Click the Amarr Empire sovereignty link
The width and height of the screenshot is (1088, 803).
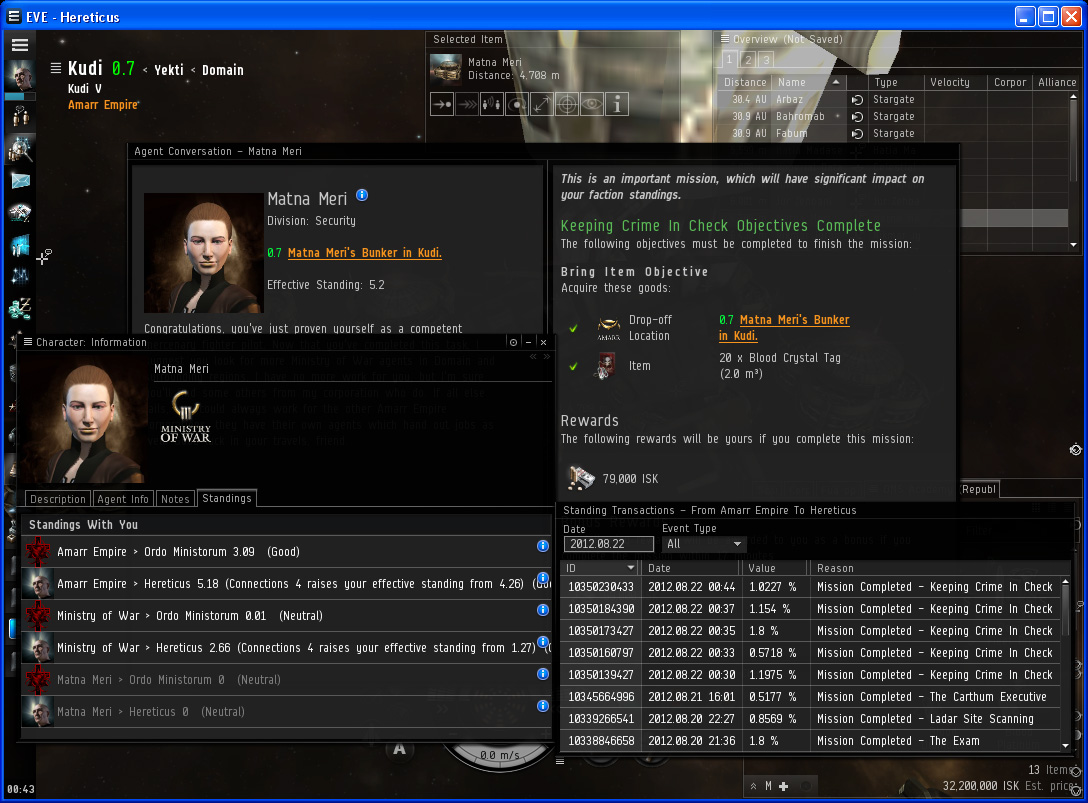coord(103,105)
